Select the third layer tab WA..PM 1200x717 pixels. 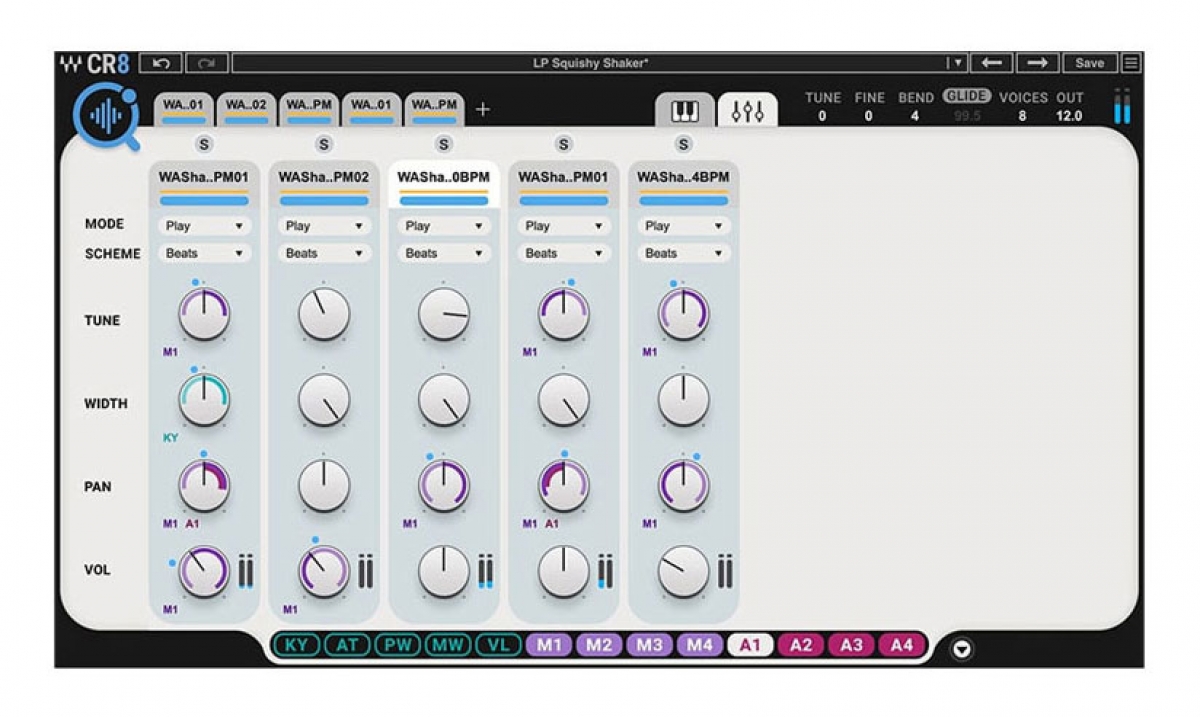pyautogui.click(x=309, y=109)
